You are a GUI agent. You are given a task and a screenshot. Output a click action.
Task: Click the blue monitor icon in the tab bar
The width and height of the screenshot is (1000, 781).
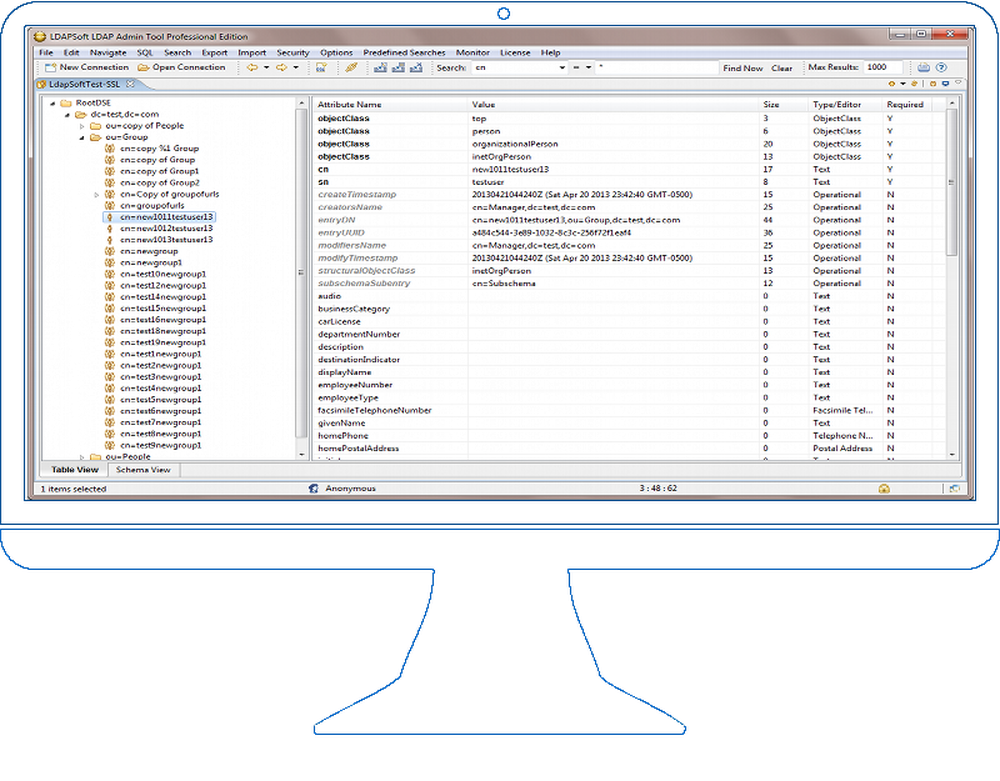point(945,84)
